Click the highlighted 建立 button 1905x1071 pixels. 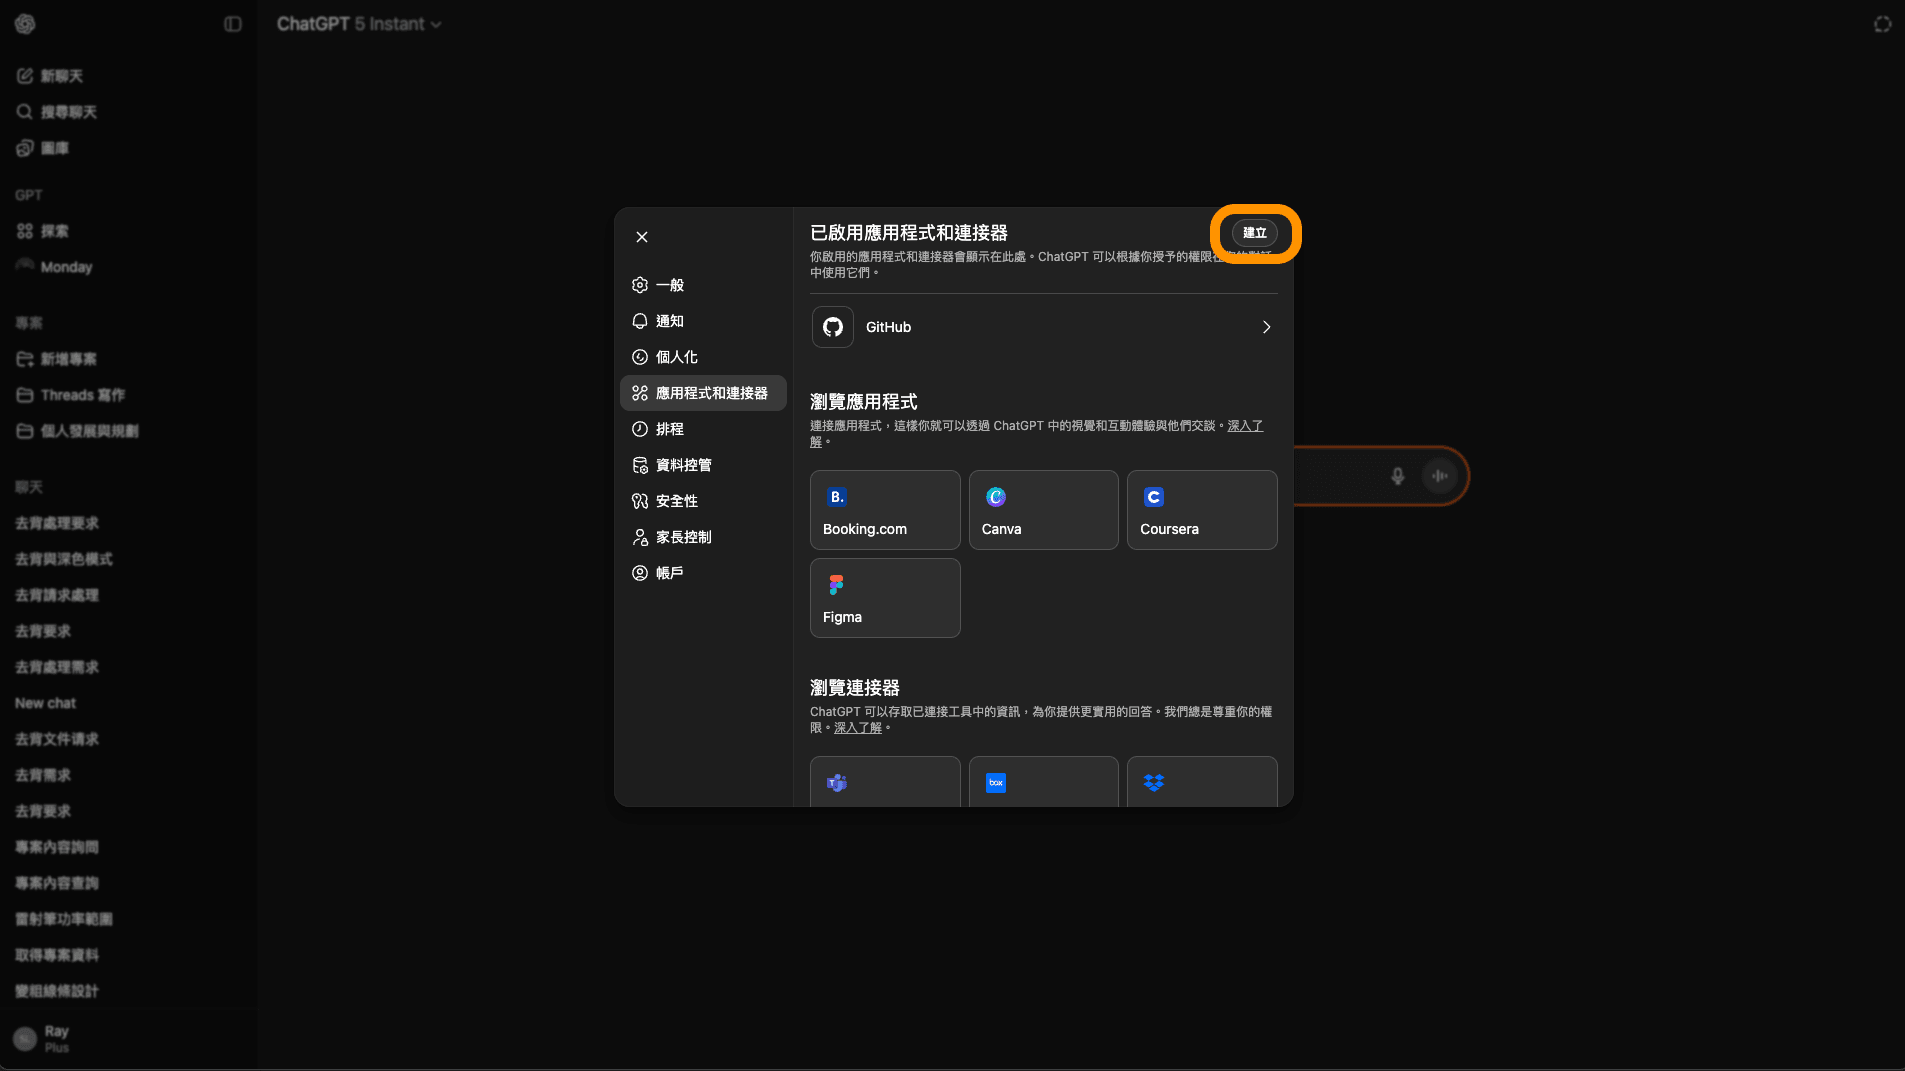pos(1255,233)
